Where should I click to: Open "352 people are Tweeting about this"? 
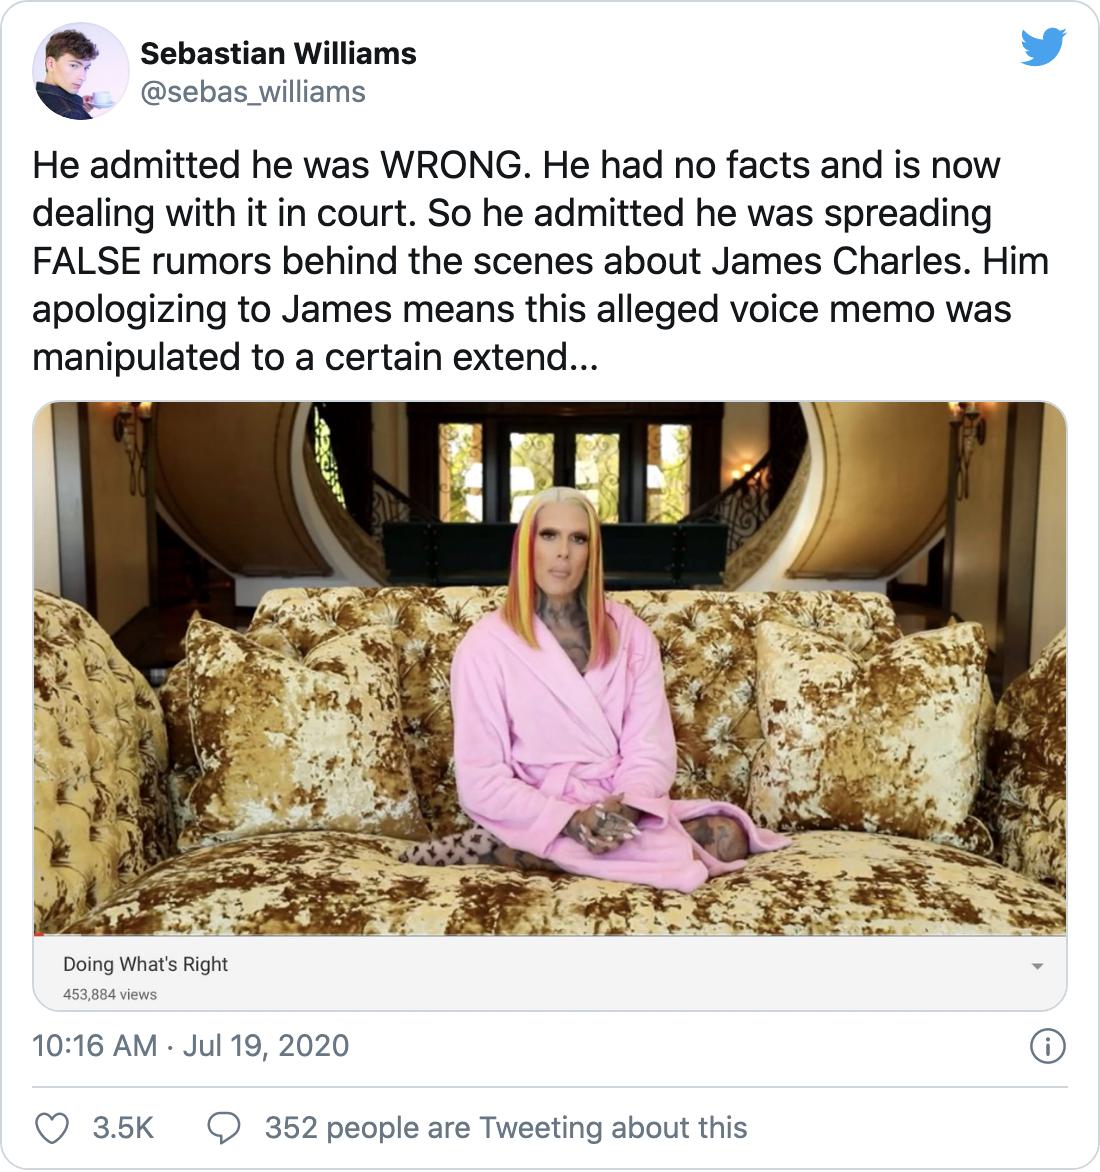pos(505,1128)
